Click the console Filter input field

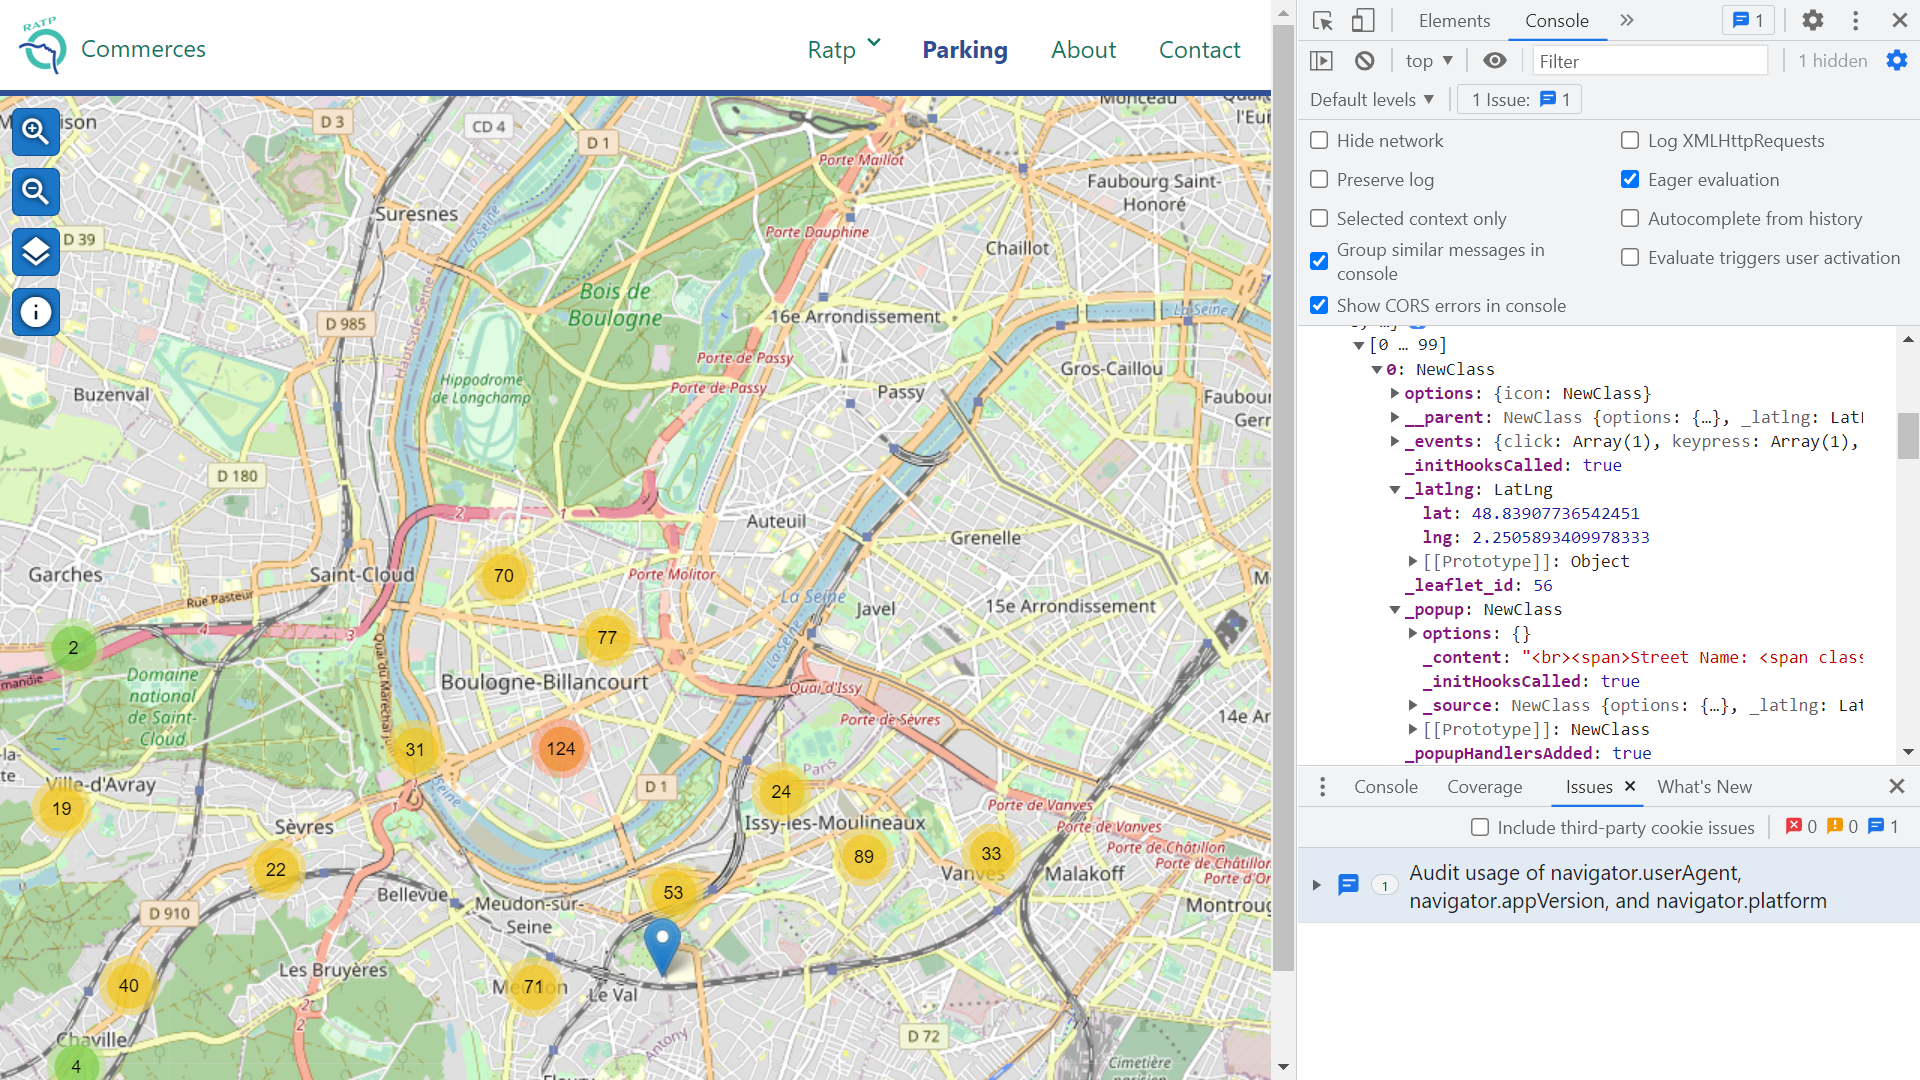pos(1650,61)
